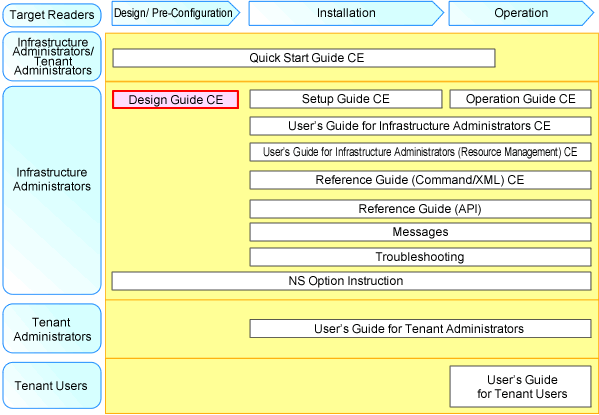Screen dimensions: 599x415
Task: Select the Tenant Administrators reader label
Action: coord(52,329)
